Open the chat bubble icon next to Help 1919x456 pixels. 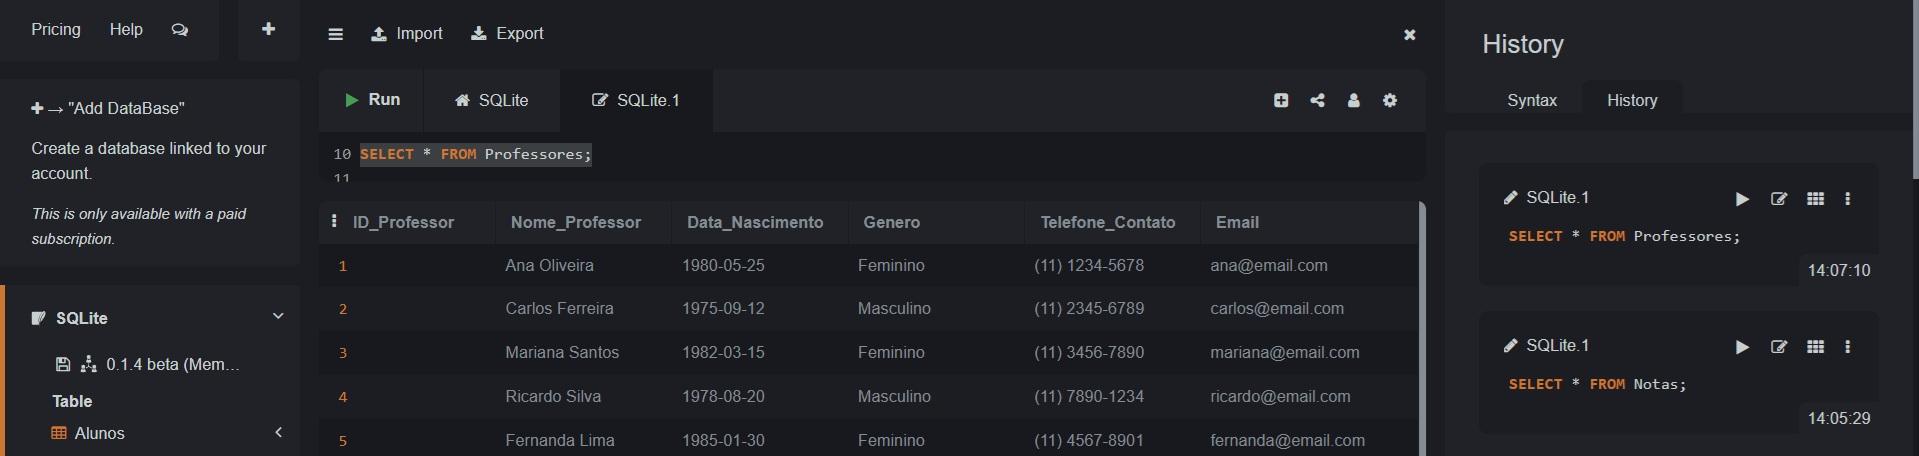180,30
